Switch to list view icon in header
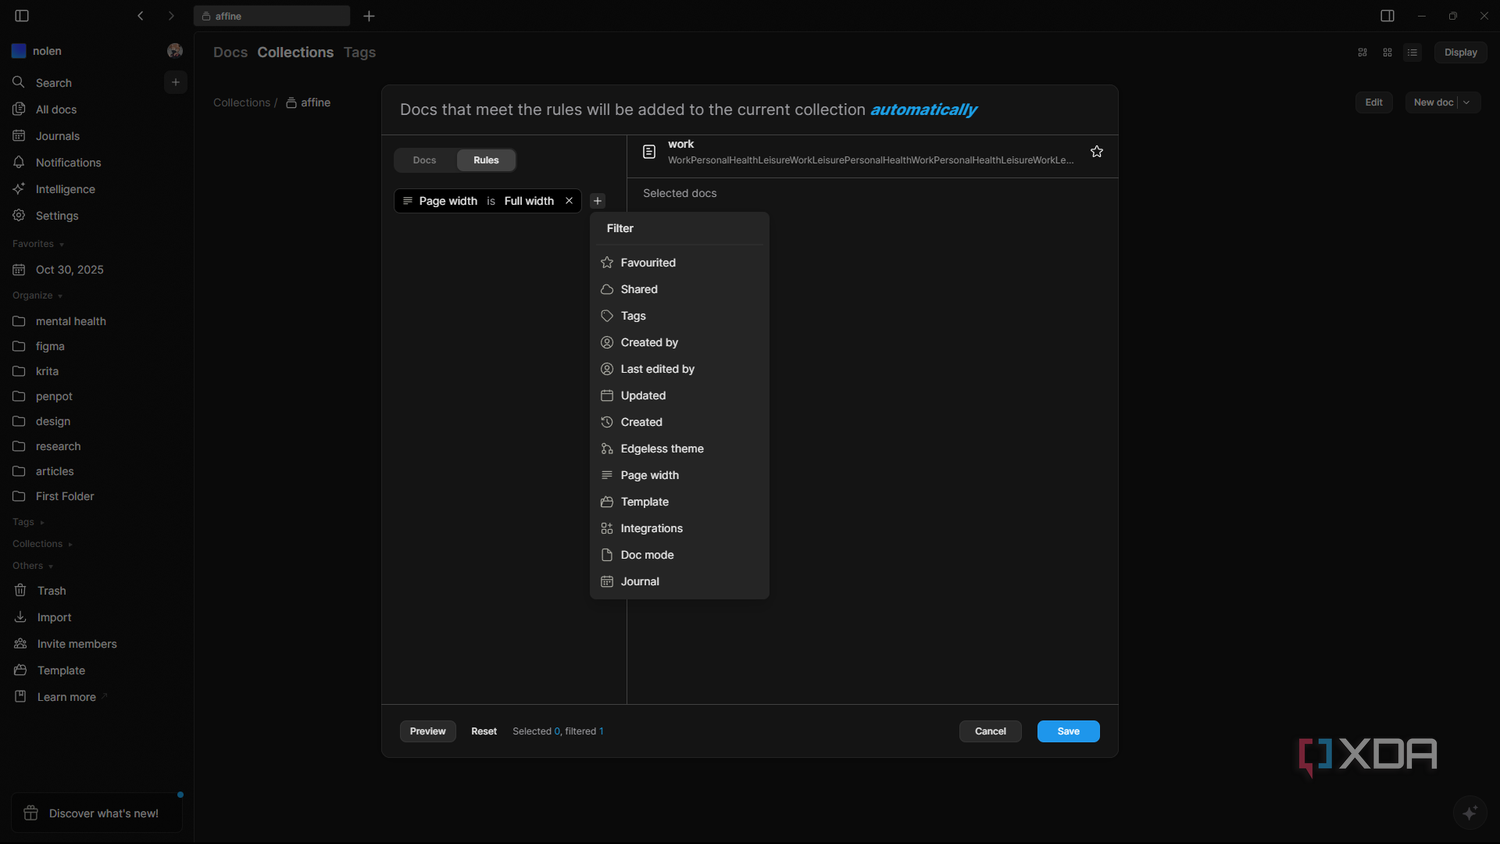Screen dimensions: 1500x844 [x=1412, y=52]
